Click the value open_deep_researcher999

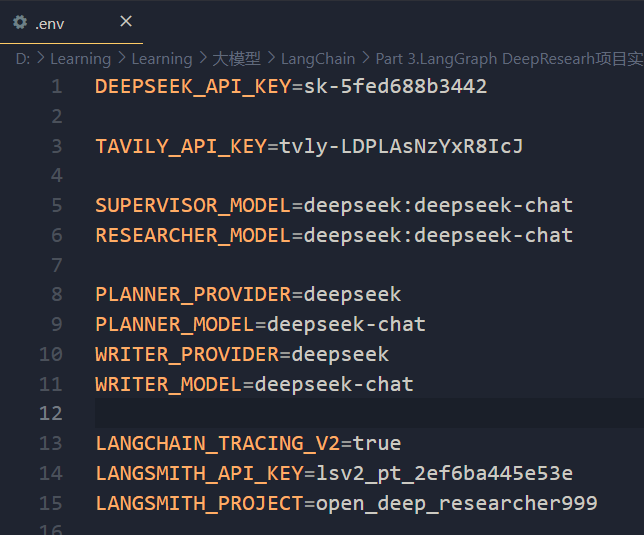coord(457,504)
